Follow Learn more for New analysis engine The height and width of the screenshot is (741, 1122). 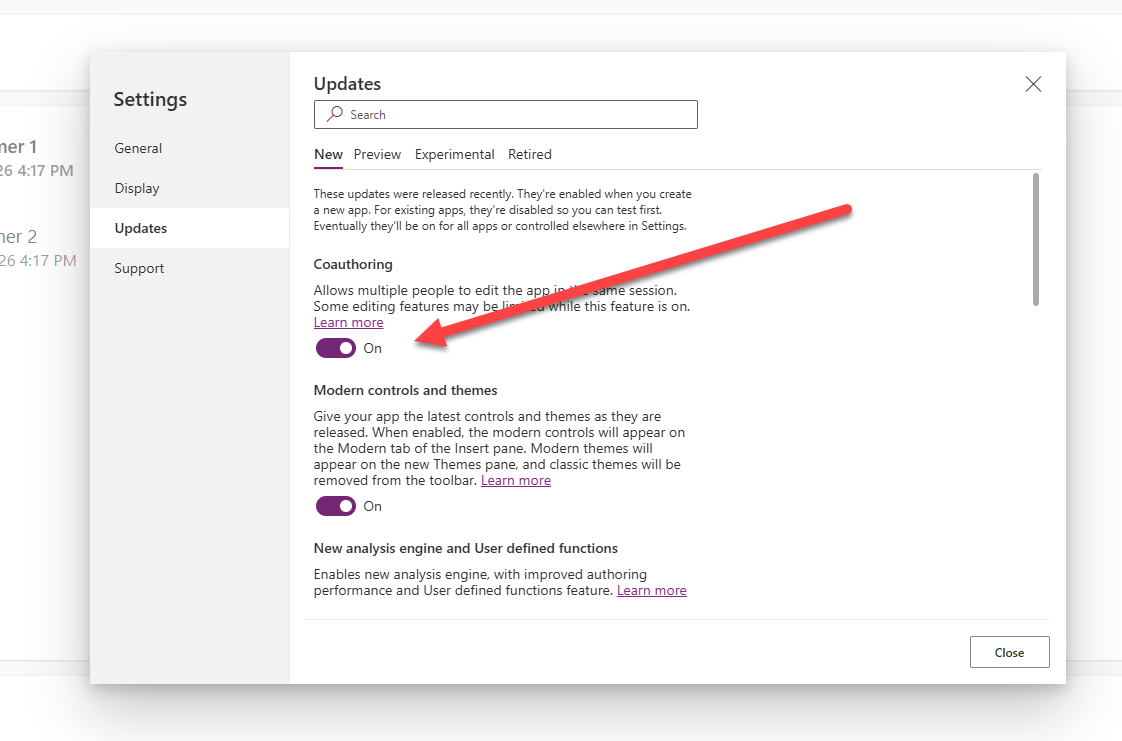pos(651,590)
